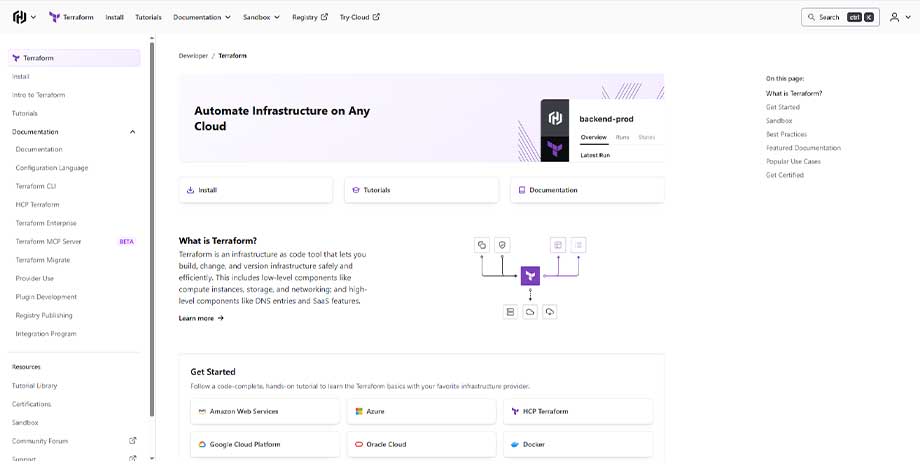Screen dimensions: 920x474
Task: Jump to Get Certified on this page
Action: coord(784,175)
